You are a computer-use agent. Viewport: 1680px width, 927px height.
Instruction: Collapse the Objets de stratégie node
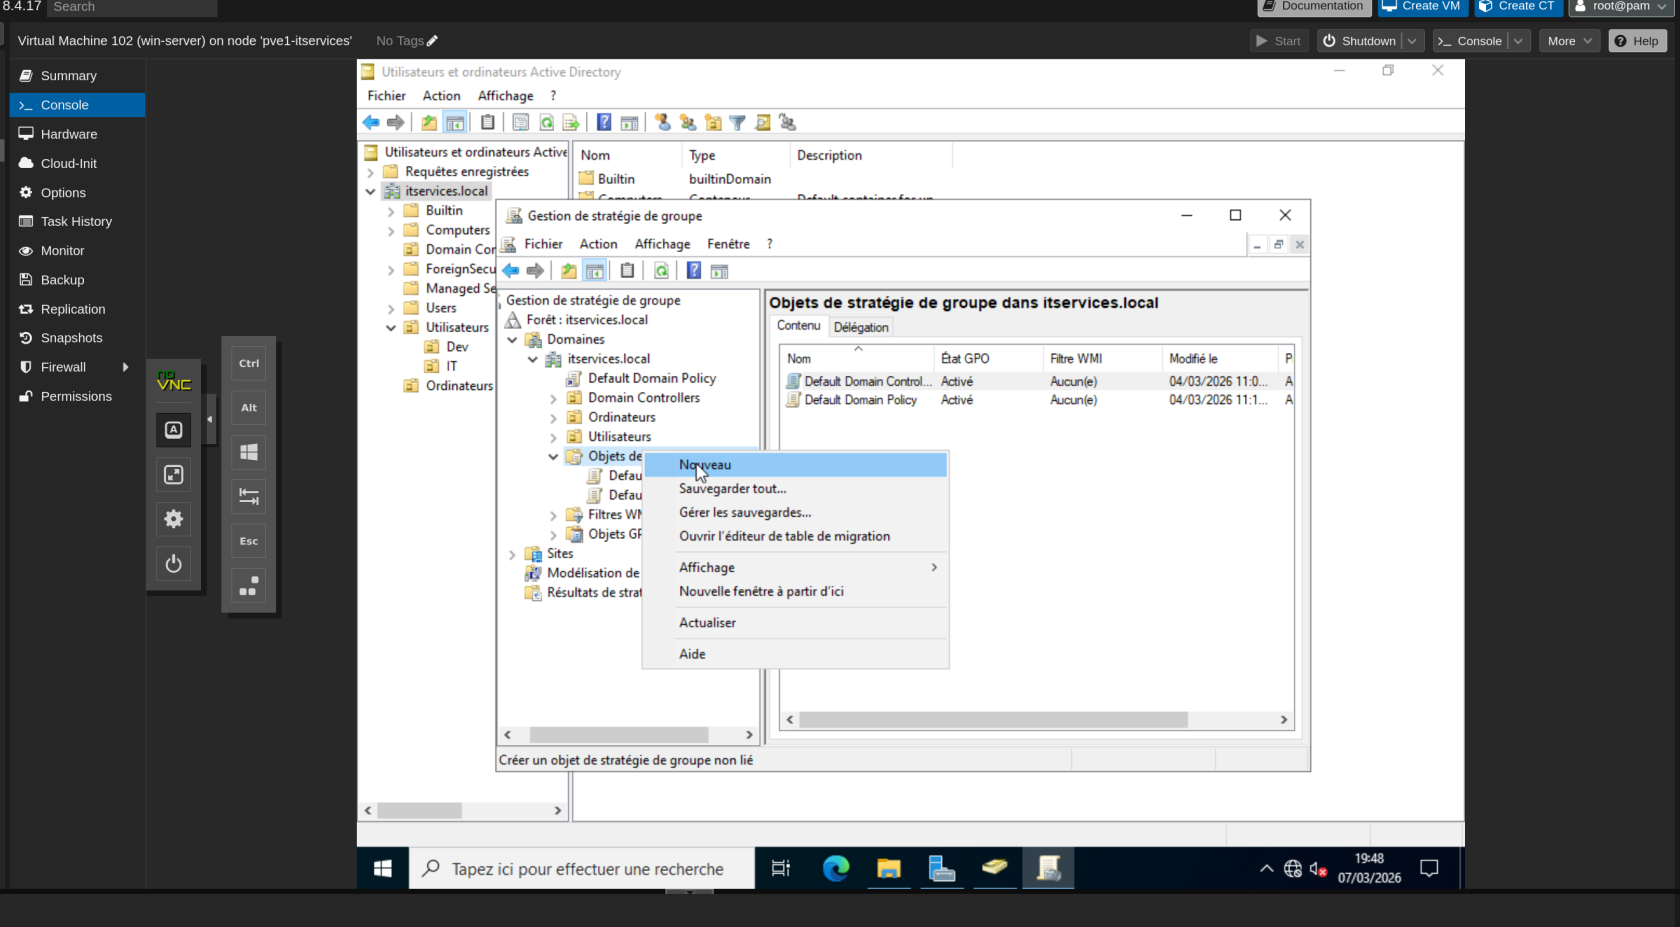[553, 457]
